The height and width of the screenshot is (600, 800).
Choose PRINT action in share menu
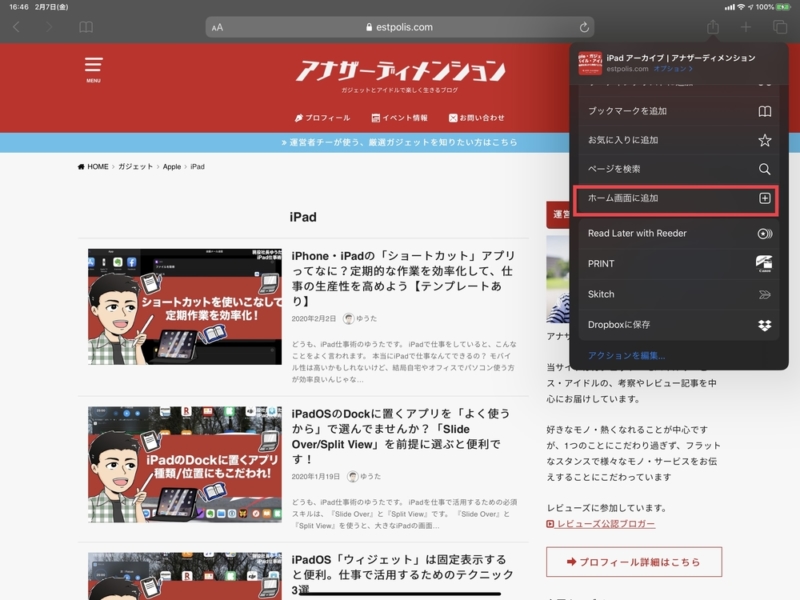pyautogui.click(x=679, y=264)
